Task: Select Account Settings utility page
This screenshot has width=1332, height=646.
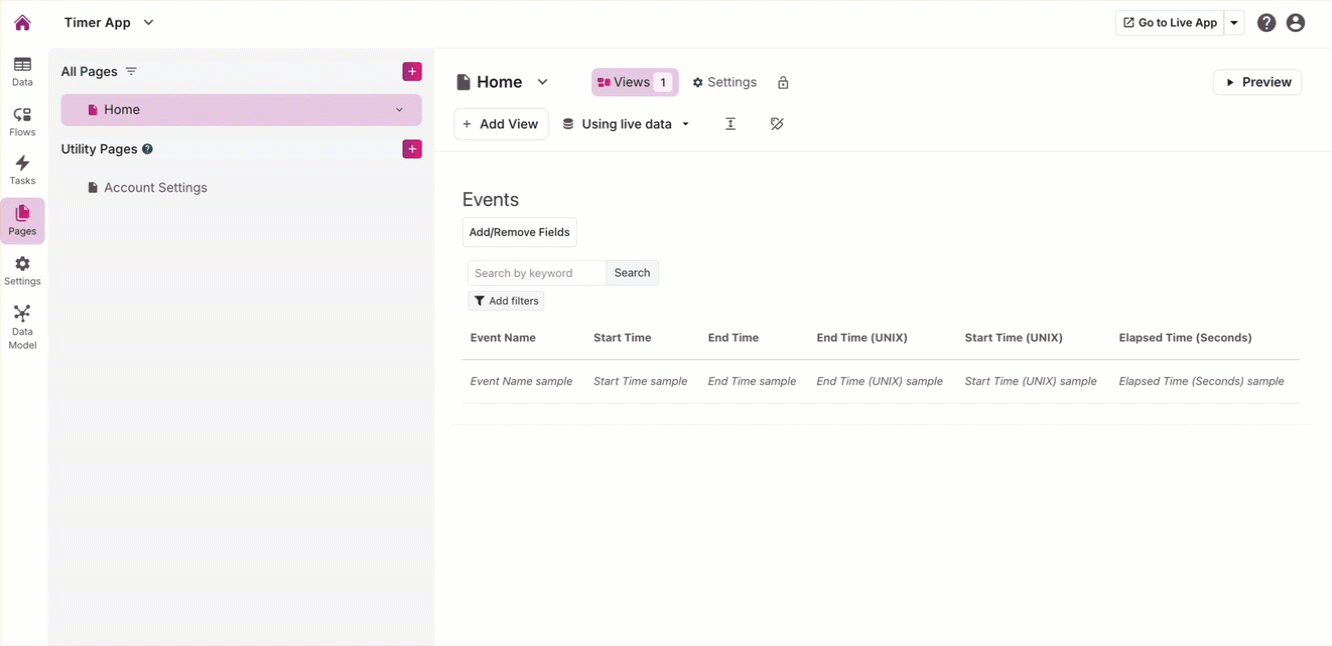Action: (155, 188)
